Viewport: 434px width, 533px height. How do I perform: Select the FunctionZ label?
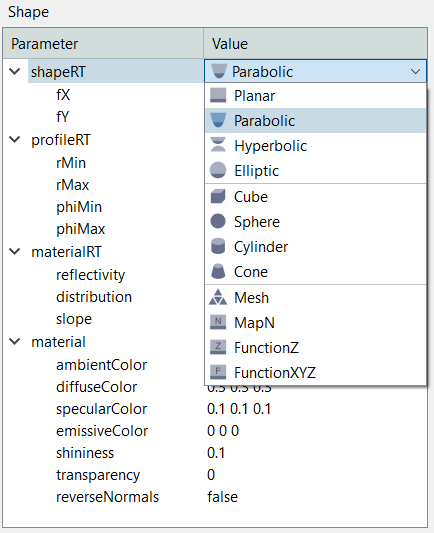(266, 348)
